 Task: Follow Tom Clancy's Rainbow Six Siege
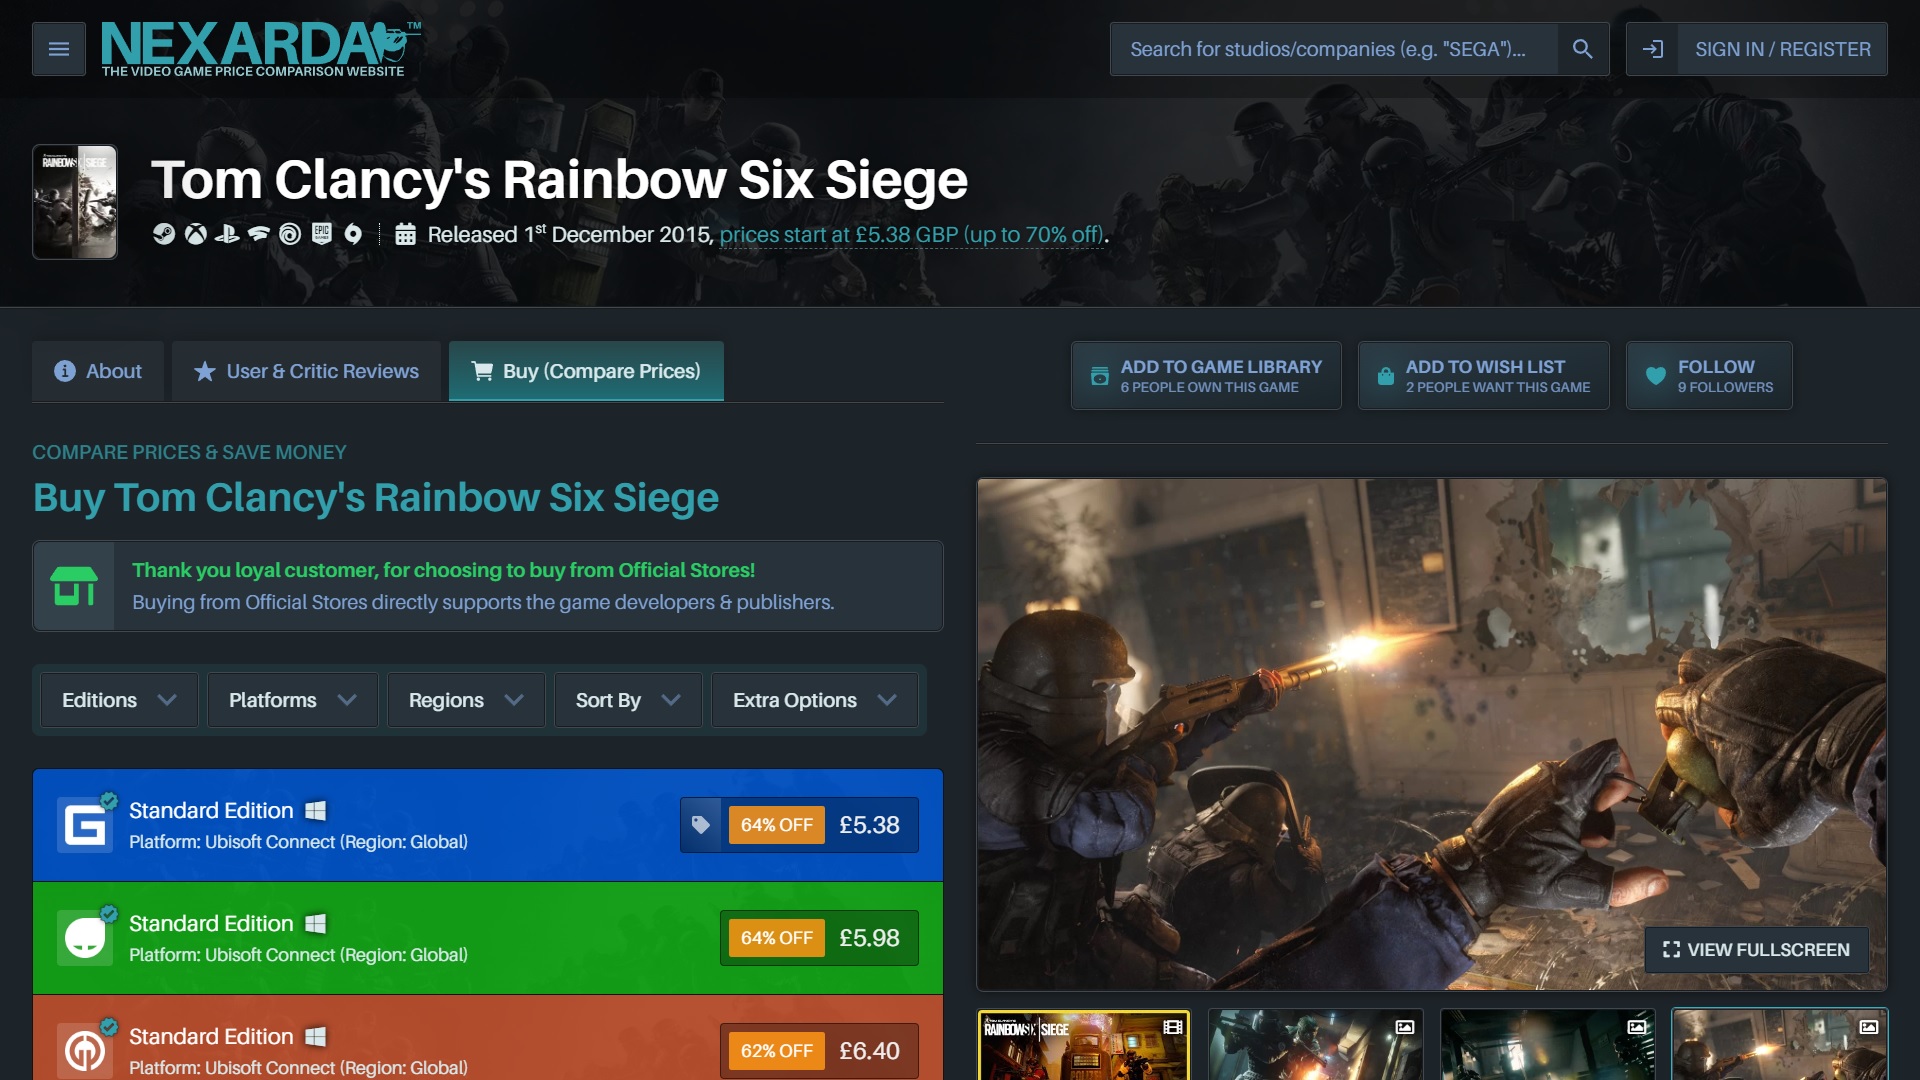tap(1713, 375)
